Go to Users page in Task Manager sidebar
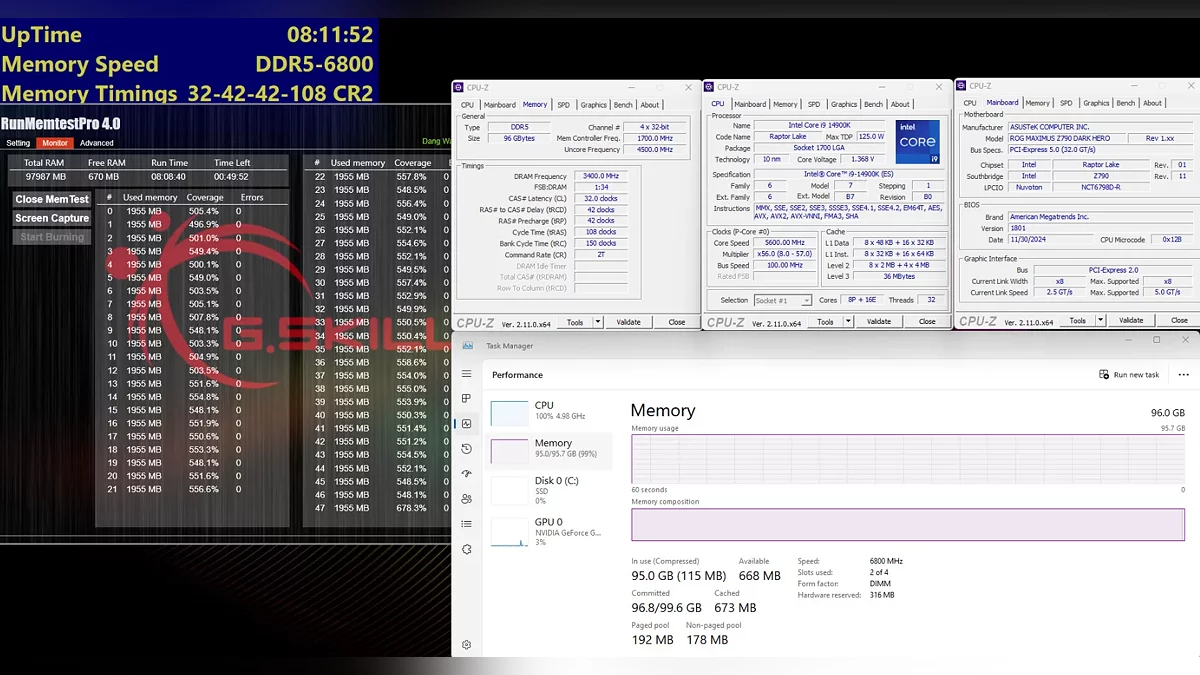 pos(466,499)
